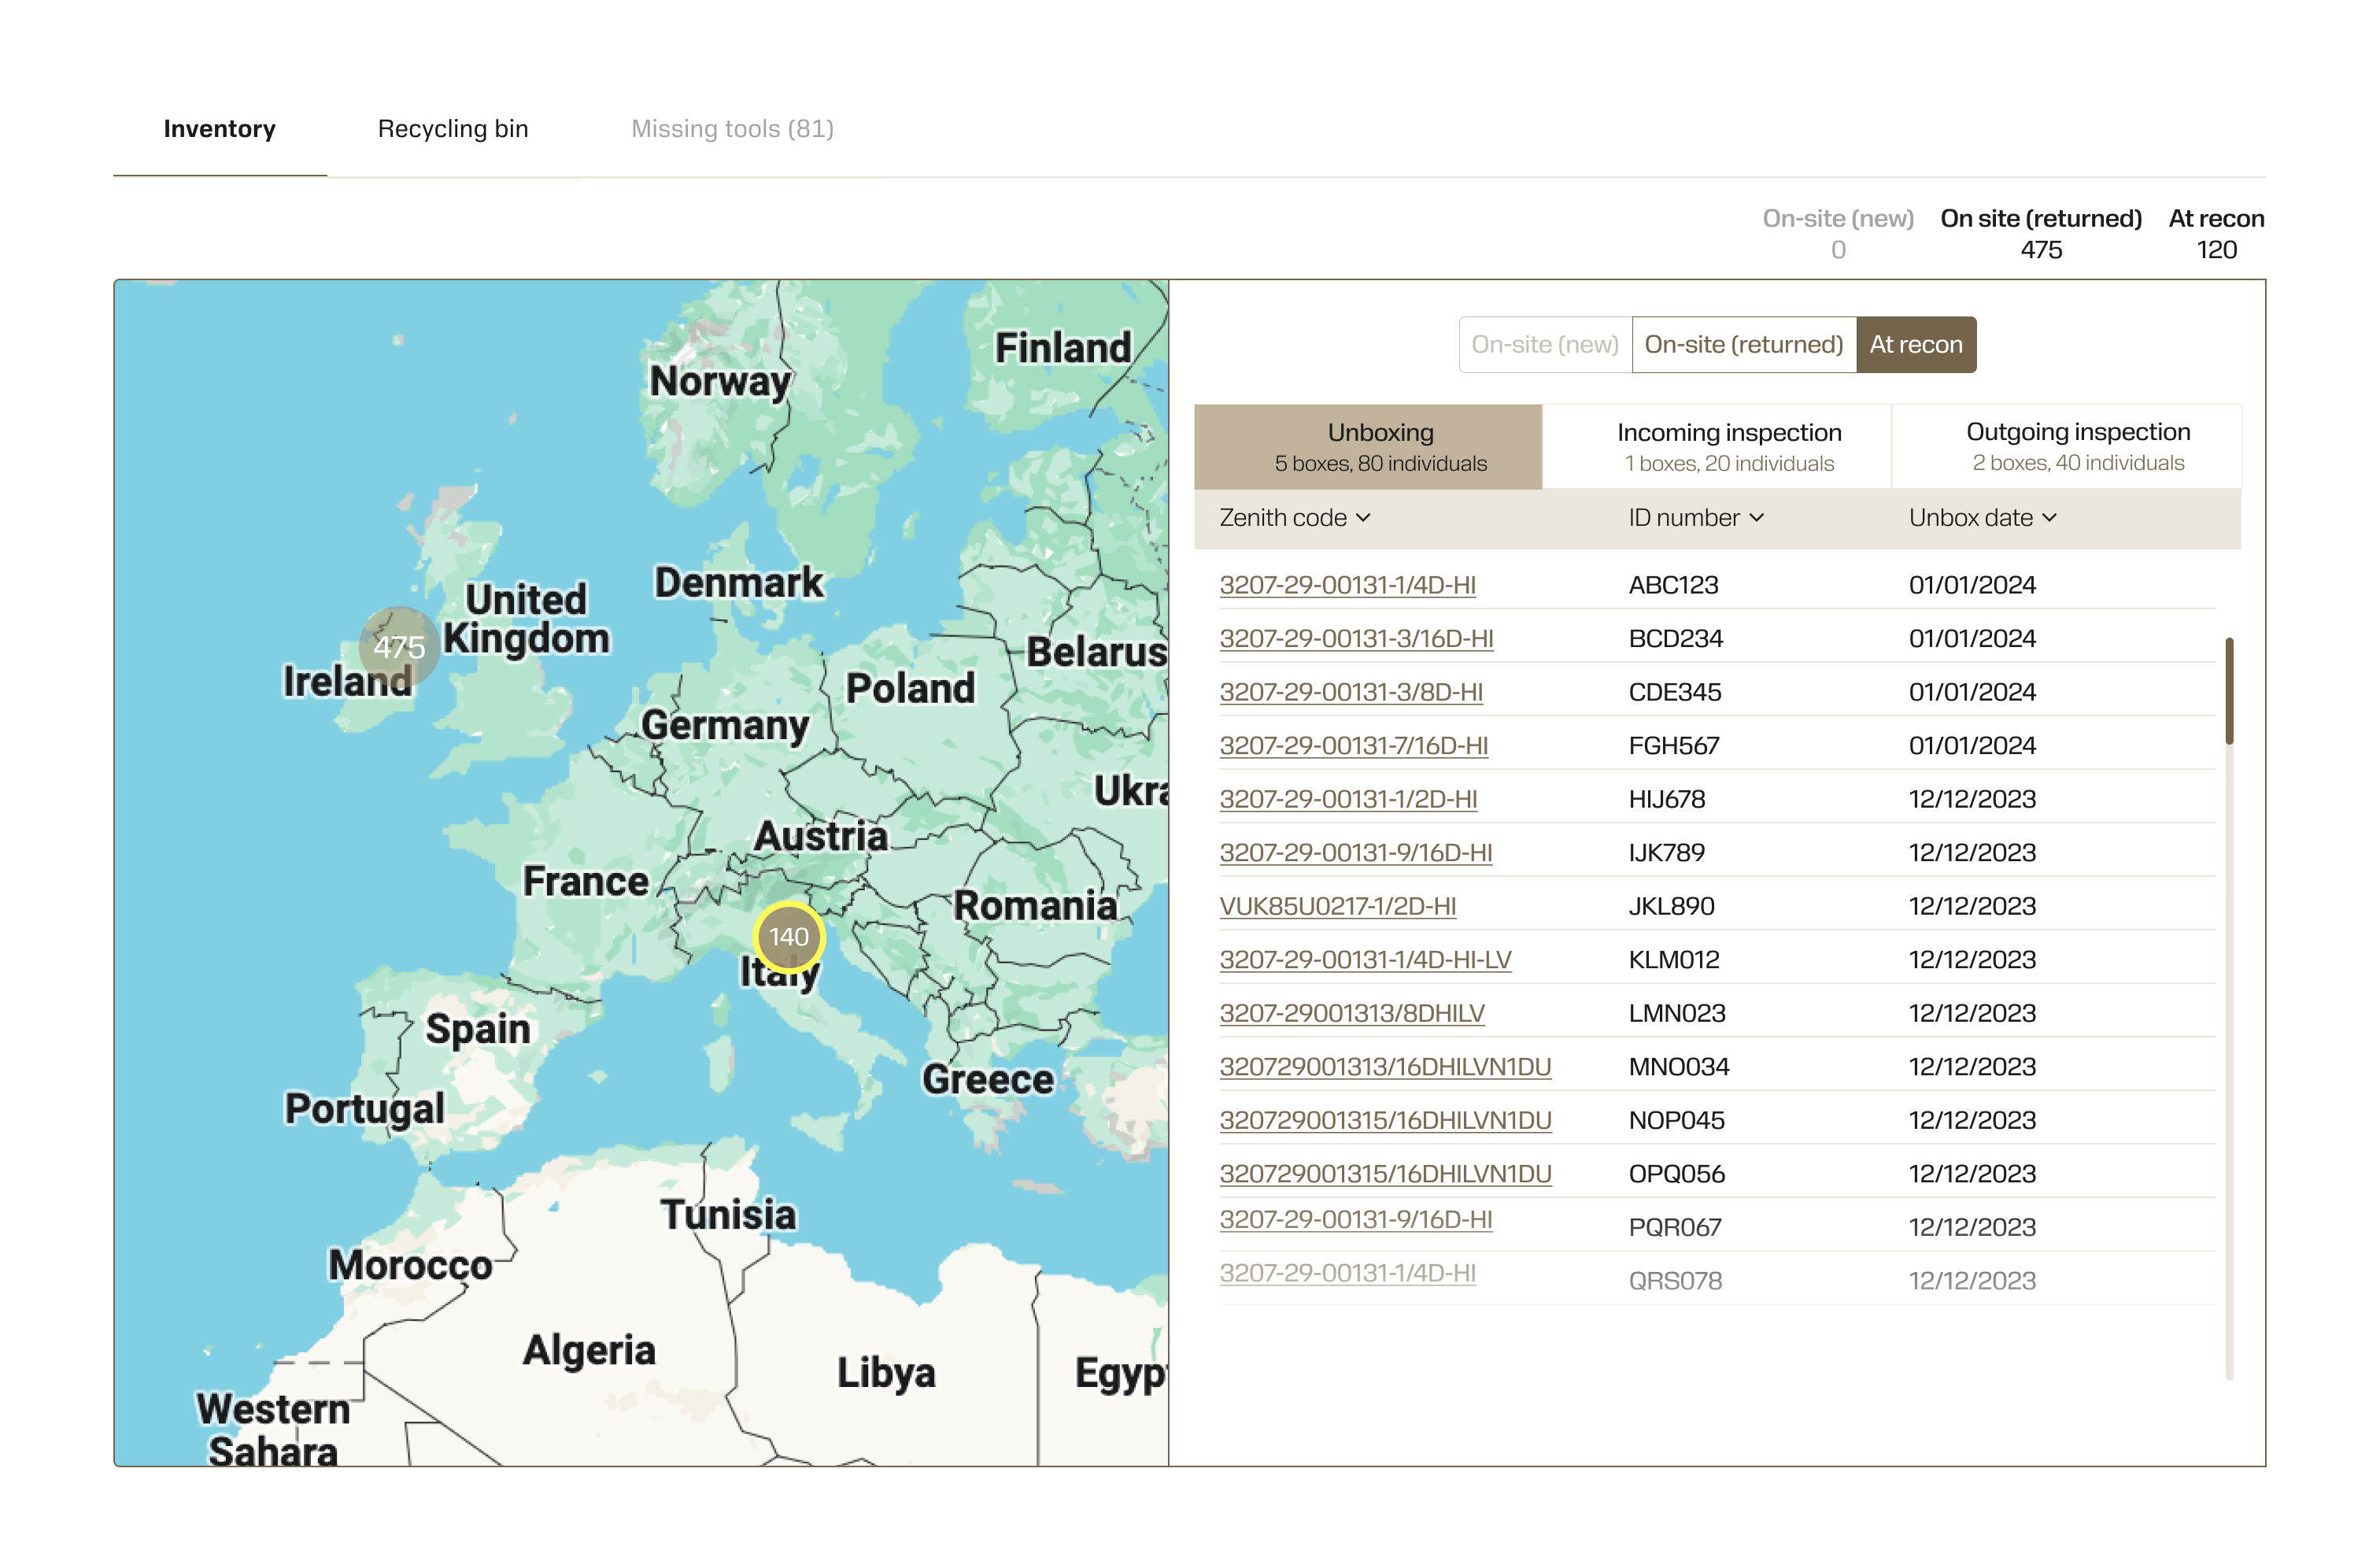This screenshot has width=2380, height=1546.
Task: Sort by Zenith code column chevron
Action: point(1363,518)
